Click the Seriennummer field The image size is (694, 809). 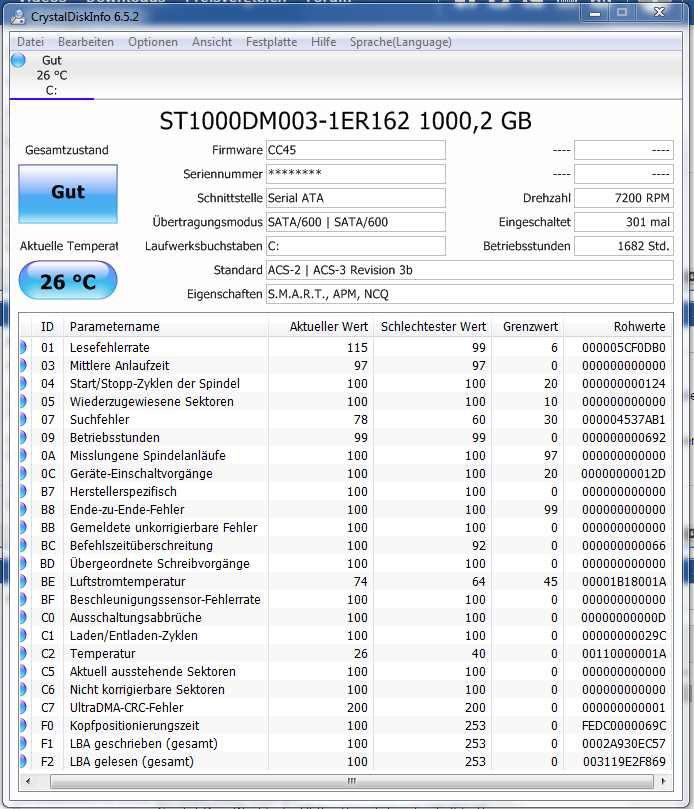point(356,174)
